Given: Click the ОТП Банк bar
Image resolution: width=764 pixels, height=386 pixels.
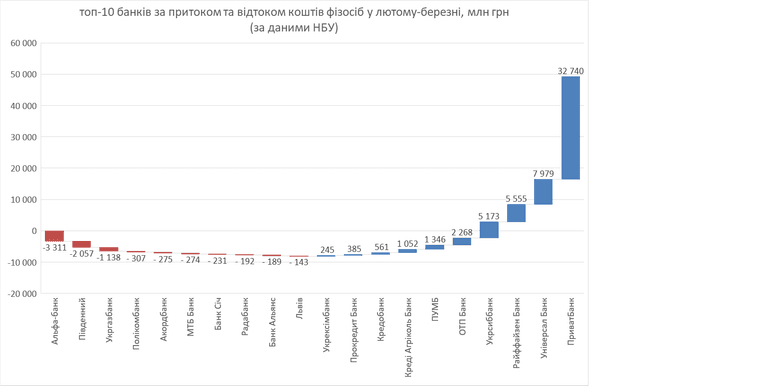Looking at the screenshot, I should tap(462, 241).
